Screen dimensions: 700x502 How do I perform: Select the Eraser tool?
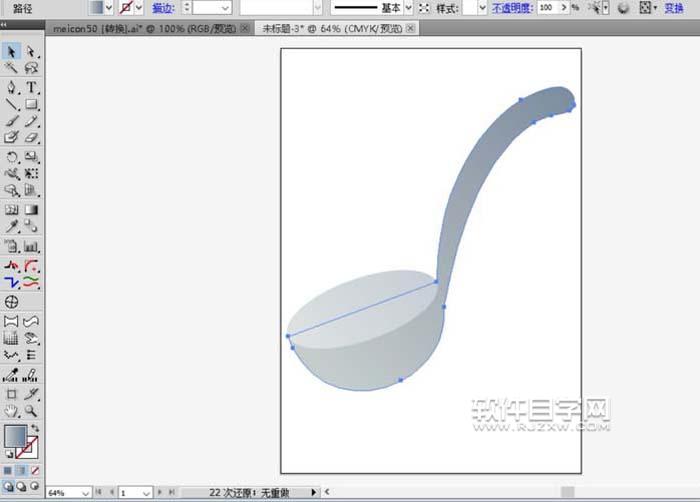[x=31, y=138]
